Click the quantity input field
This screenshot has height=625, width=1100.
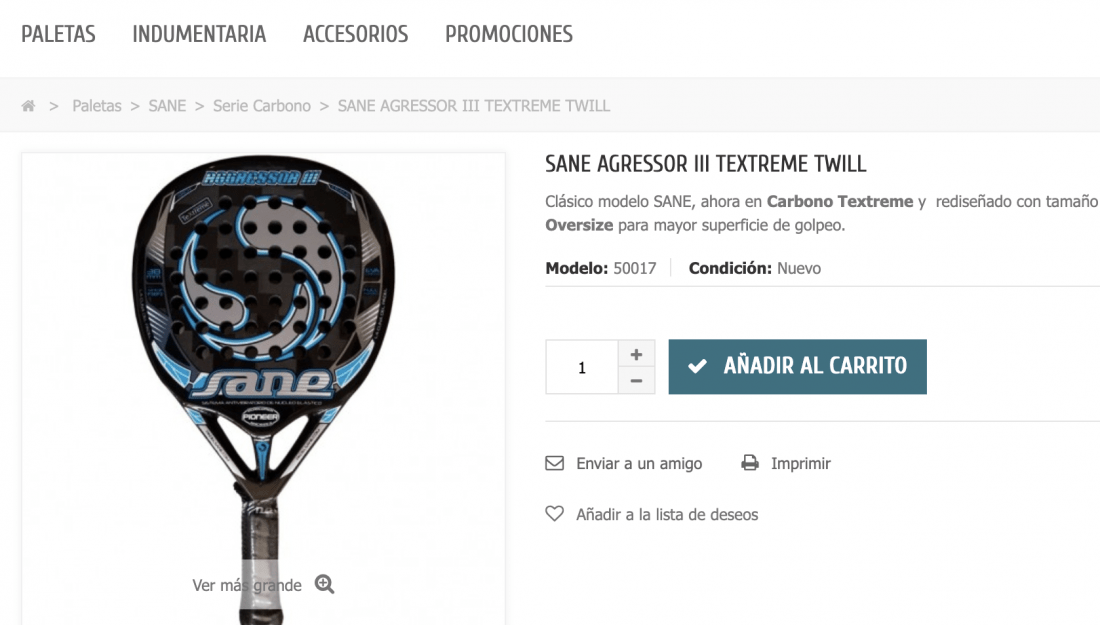coord(582,367)
